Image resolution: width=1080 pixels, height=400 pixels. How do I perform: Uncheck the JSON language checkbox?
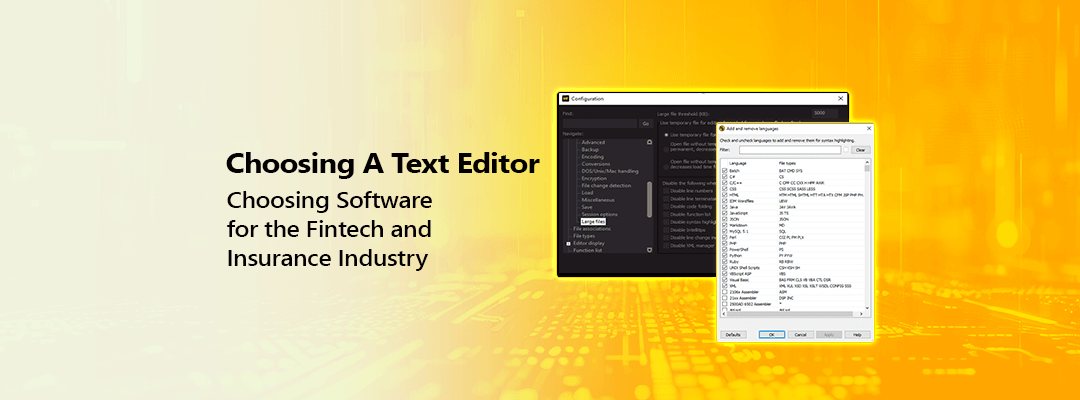725,219
